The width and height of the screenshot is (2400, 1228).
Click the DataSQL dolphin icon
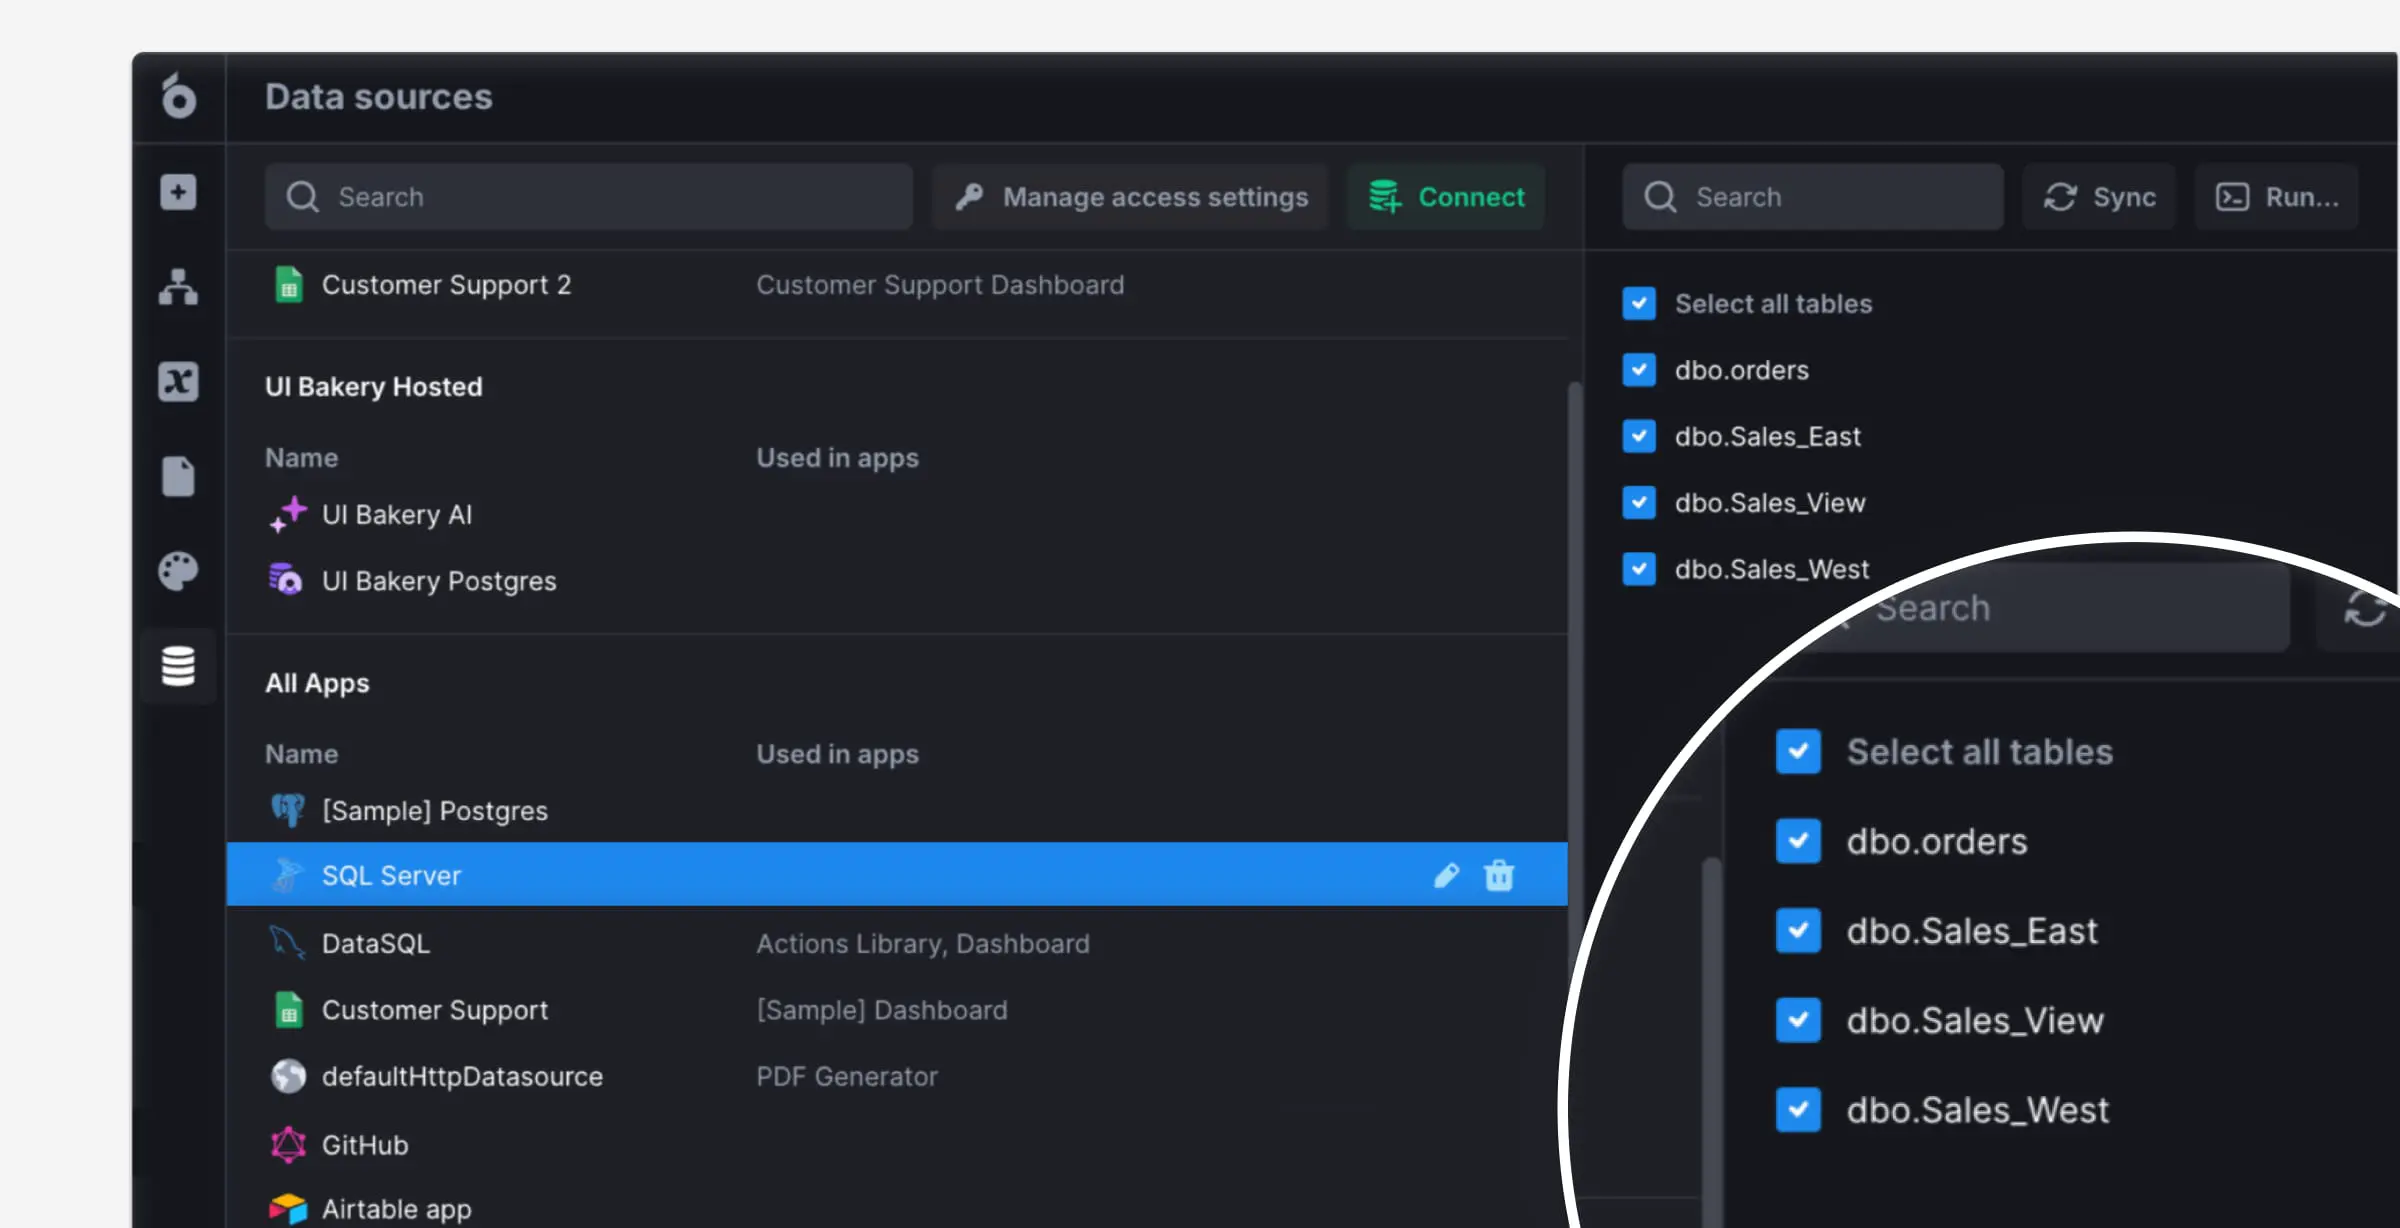pos(288,943)
